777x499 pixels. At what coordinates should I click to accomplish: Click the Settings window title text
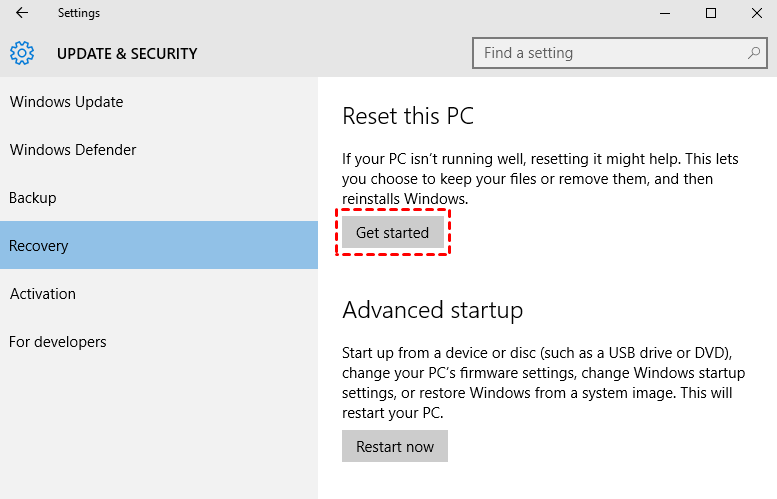coord(79,14)
